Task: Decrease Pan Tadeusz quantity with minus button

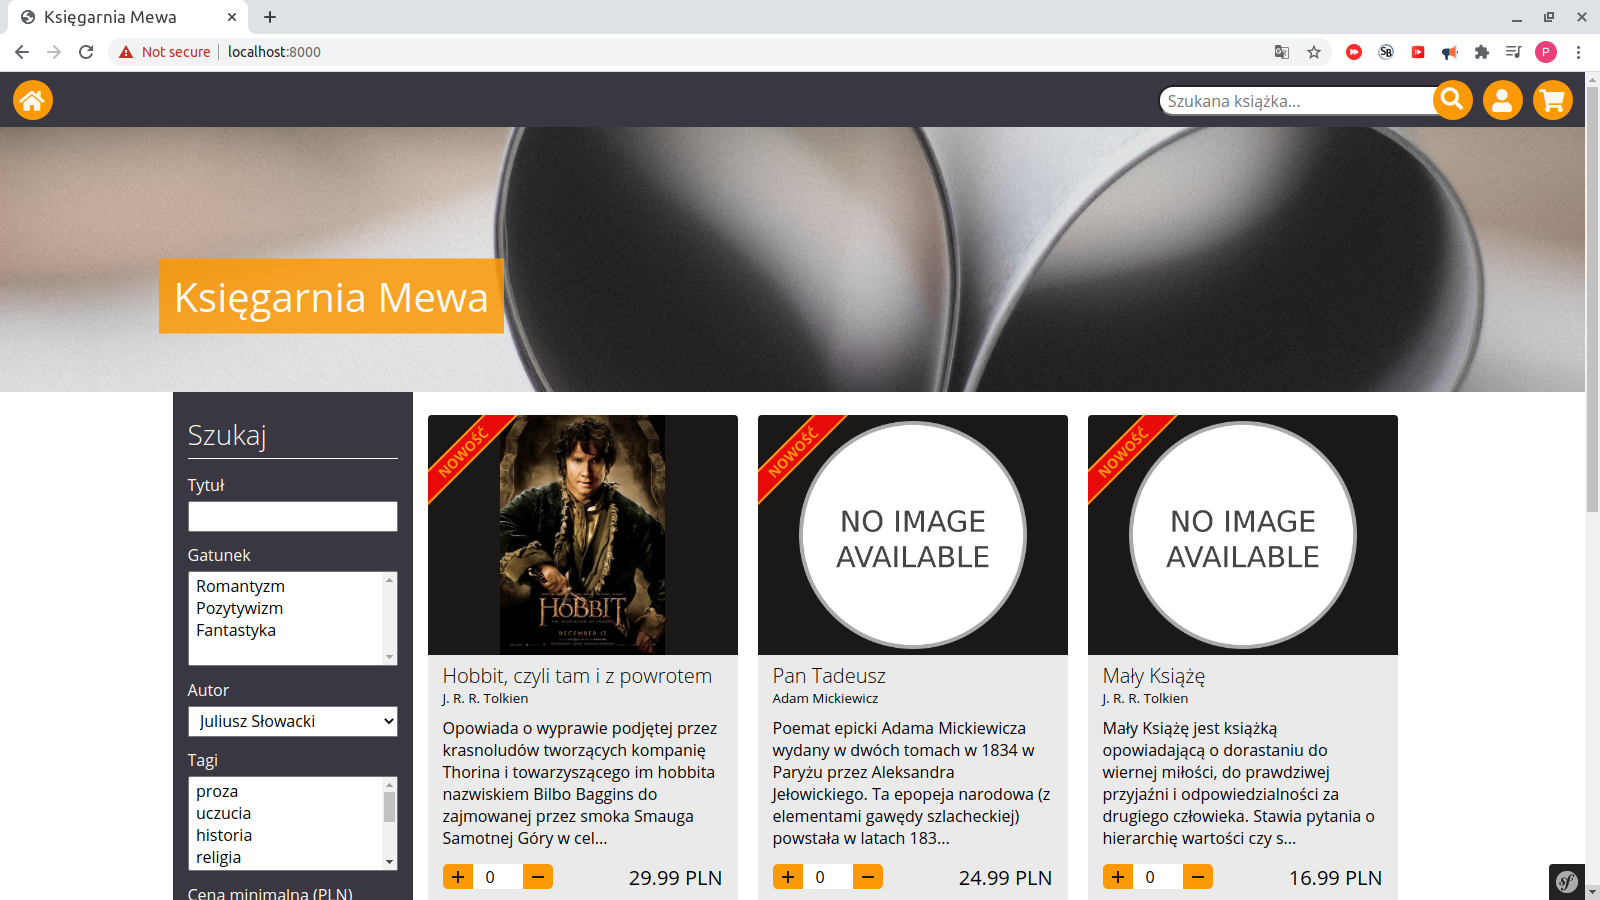Action: [867, 877]
